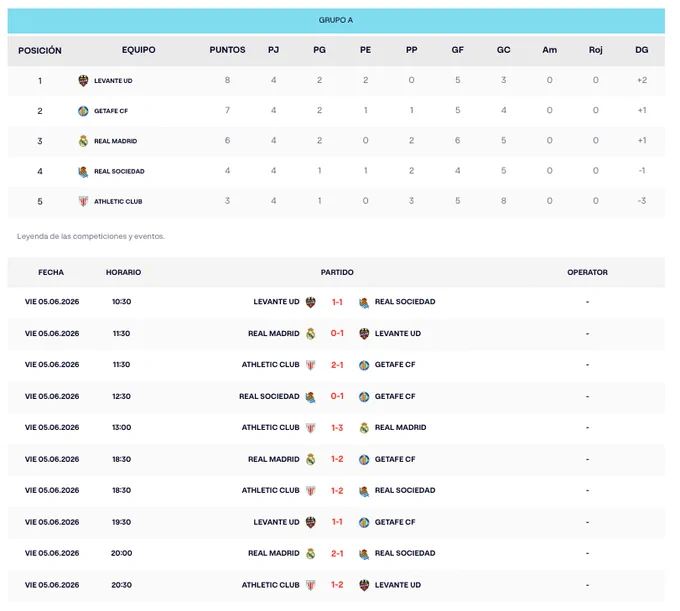680x611 pixels.
Task: Click REAL SOCIEDAD name in 20:00 match
Action: coord(405,553)
